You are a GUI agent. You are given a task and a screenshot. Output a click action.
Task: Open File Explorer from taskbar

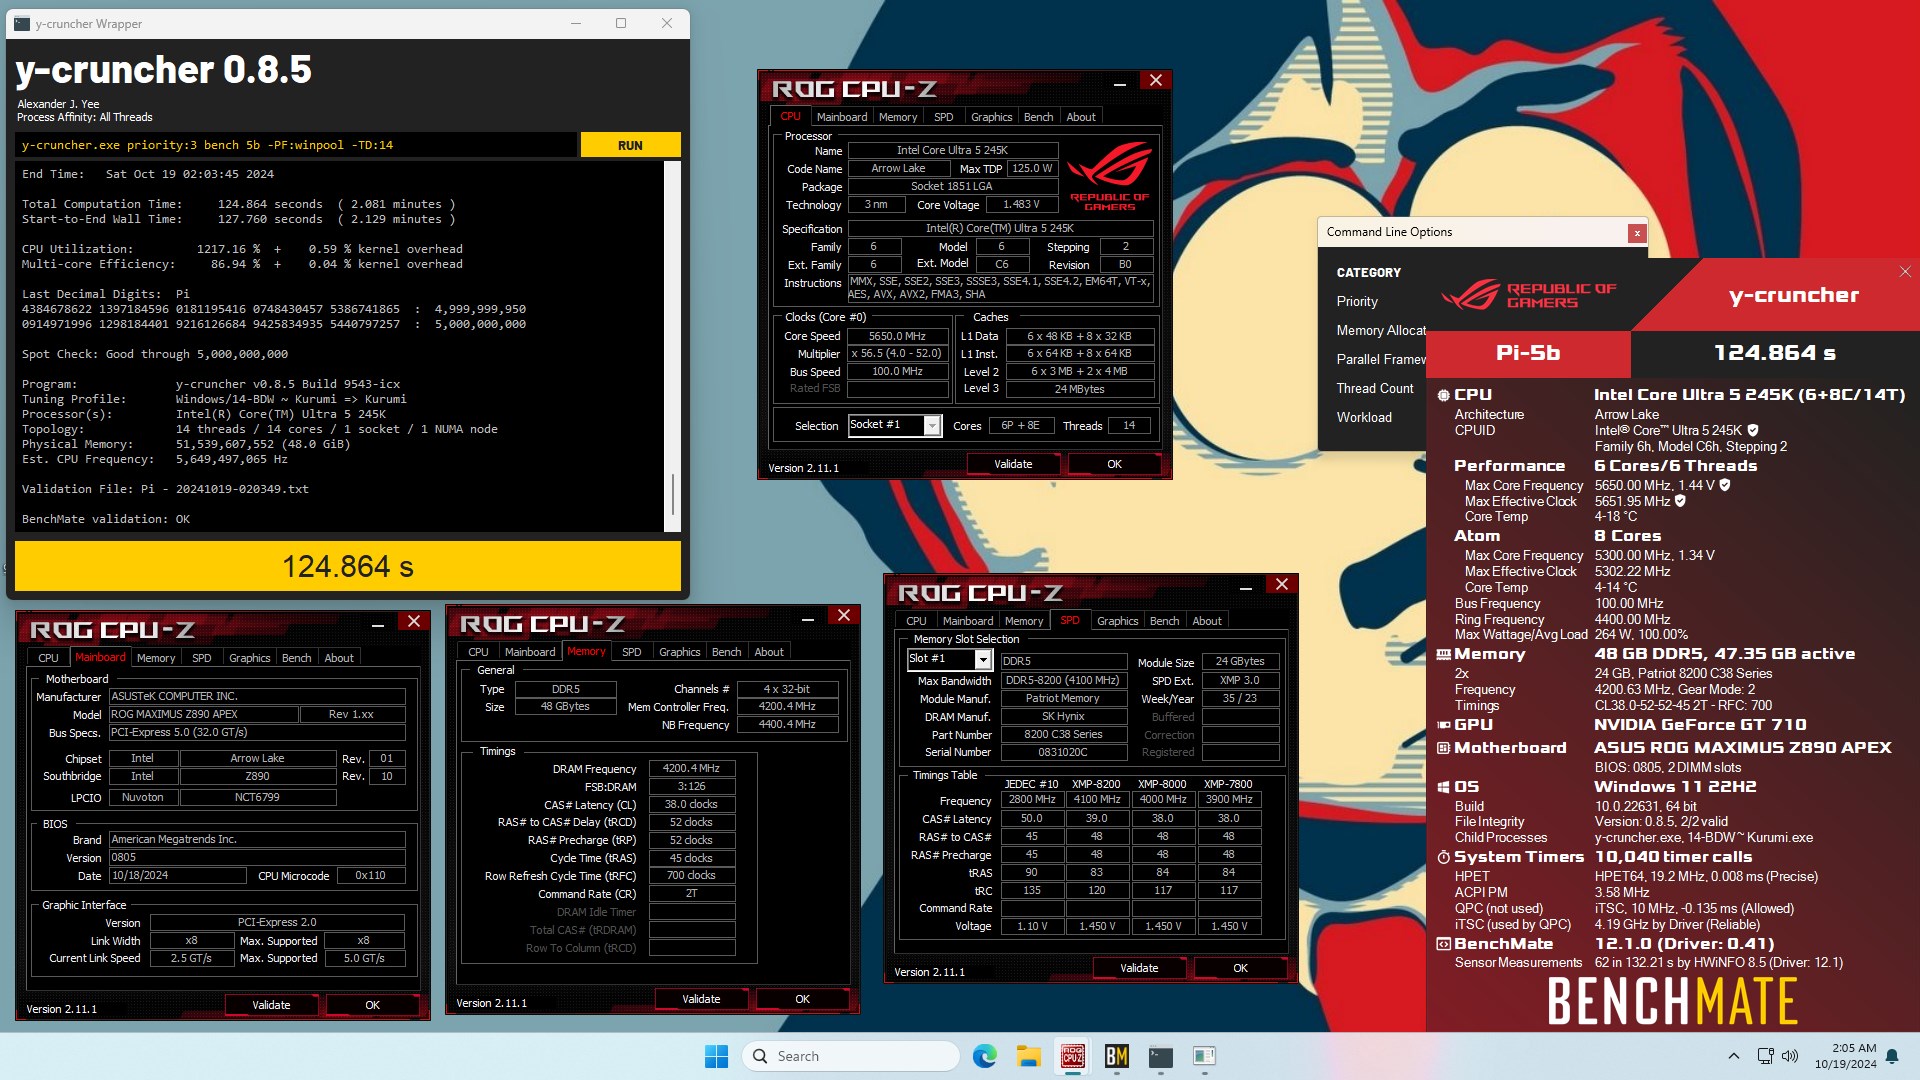point(1029,1056)
